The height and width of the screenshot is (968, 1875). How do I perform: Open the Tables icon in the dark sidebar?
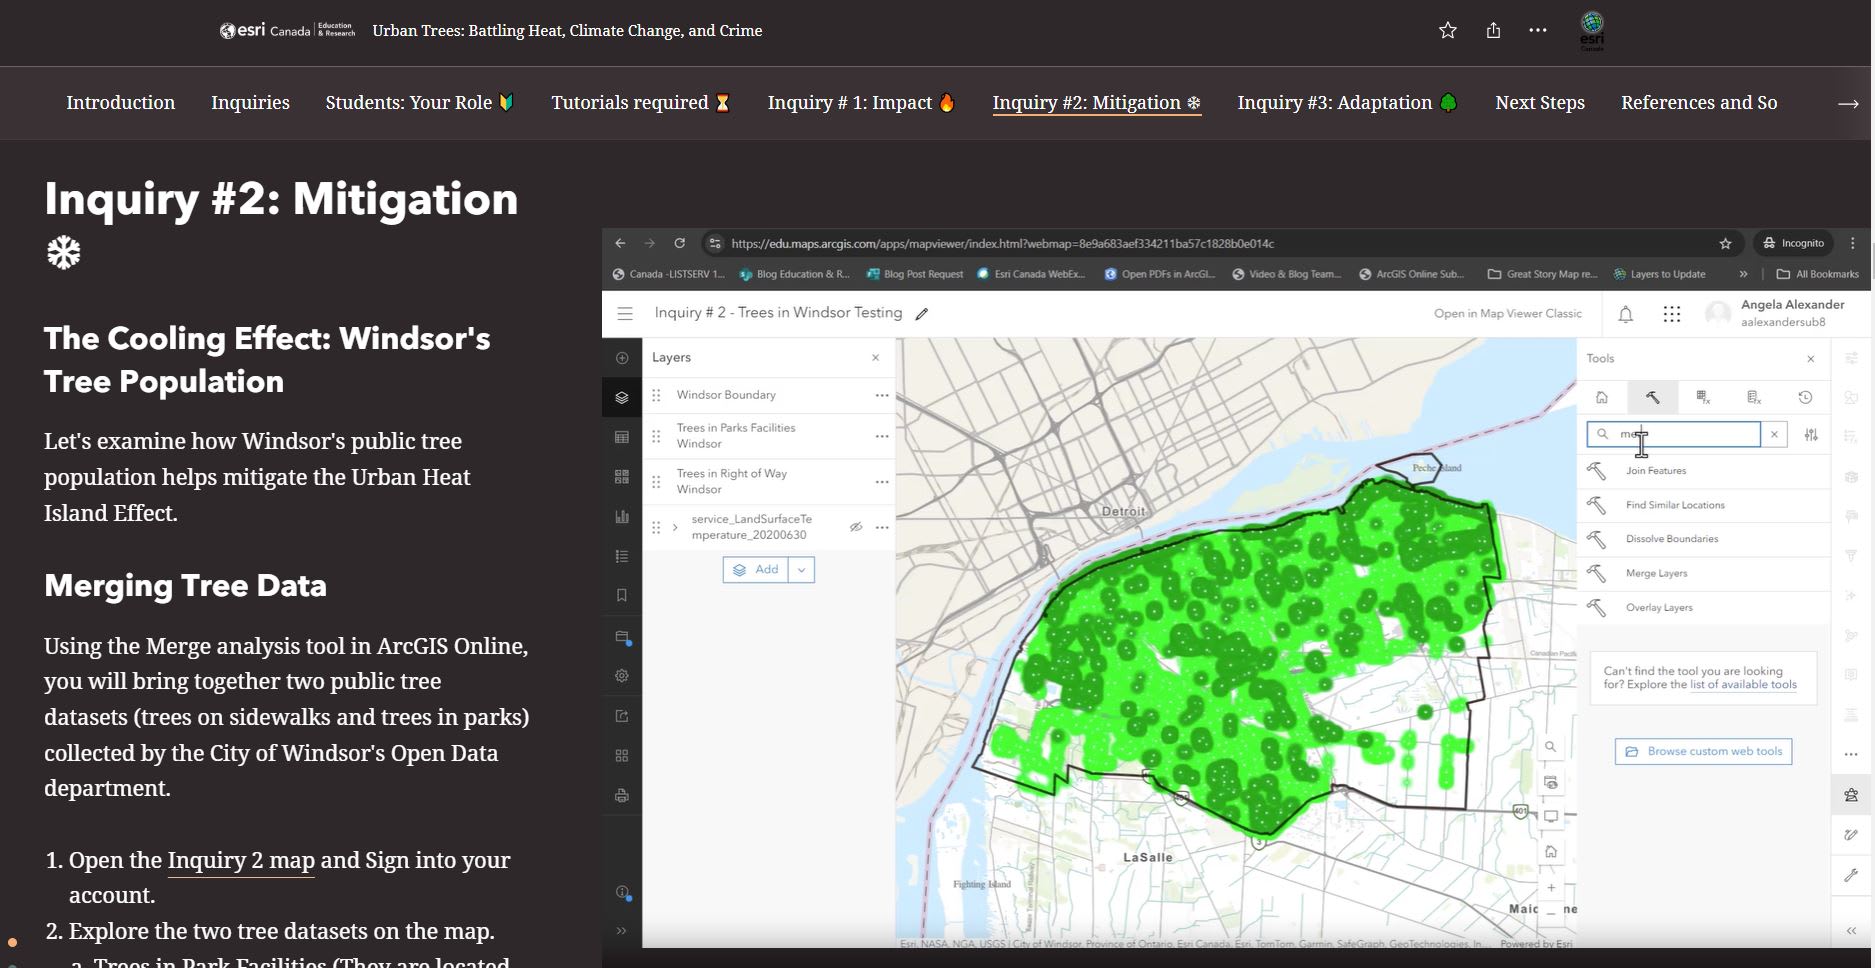point(622,437)
